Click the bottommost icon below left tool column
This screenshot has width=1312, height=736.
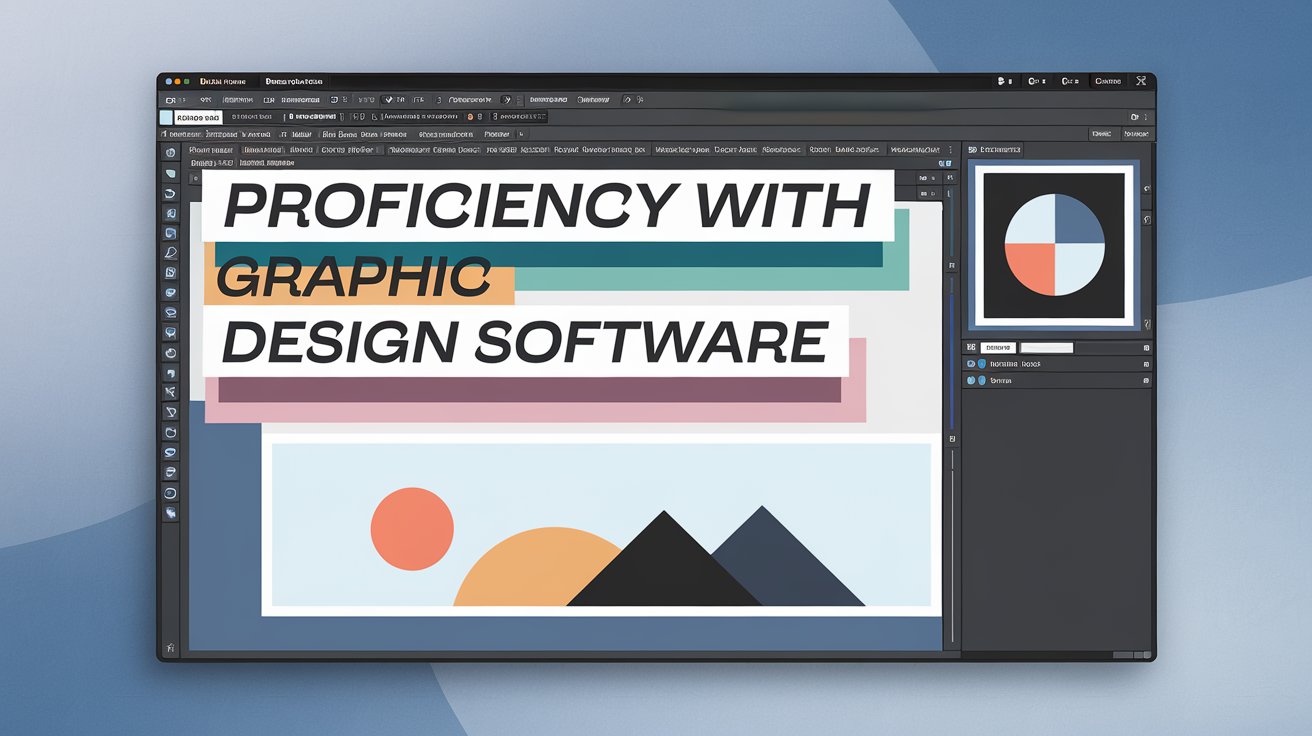tap(169, 648)
